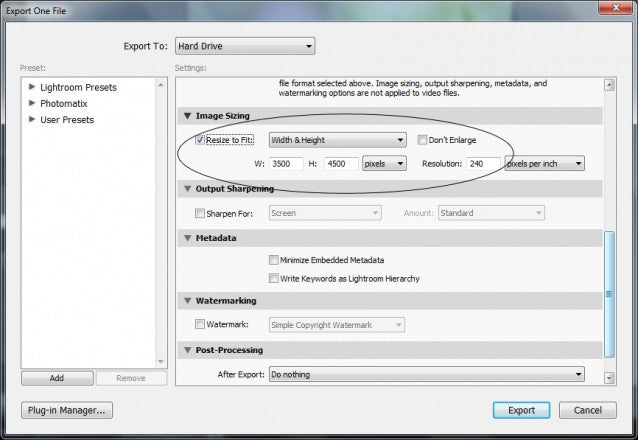
Task: Open the Export To Hard Drive dropdown
Action: [243, 46]
